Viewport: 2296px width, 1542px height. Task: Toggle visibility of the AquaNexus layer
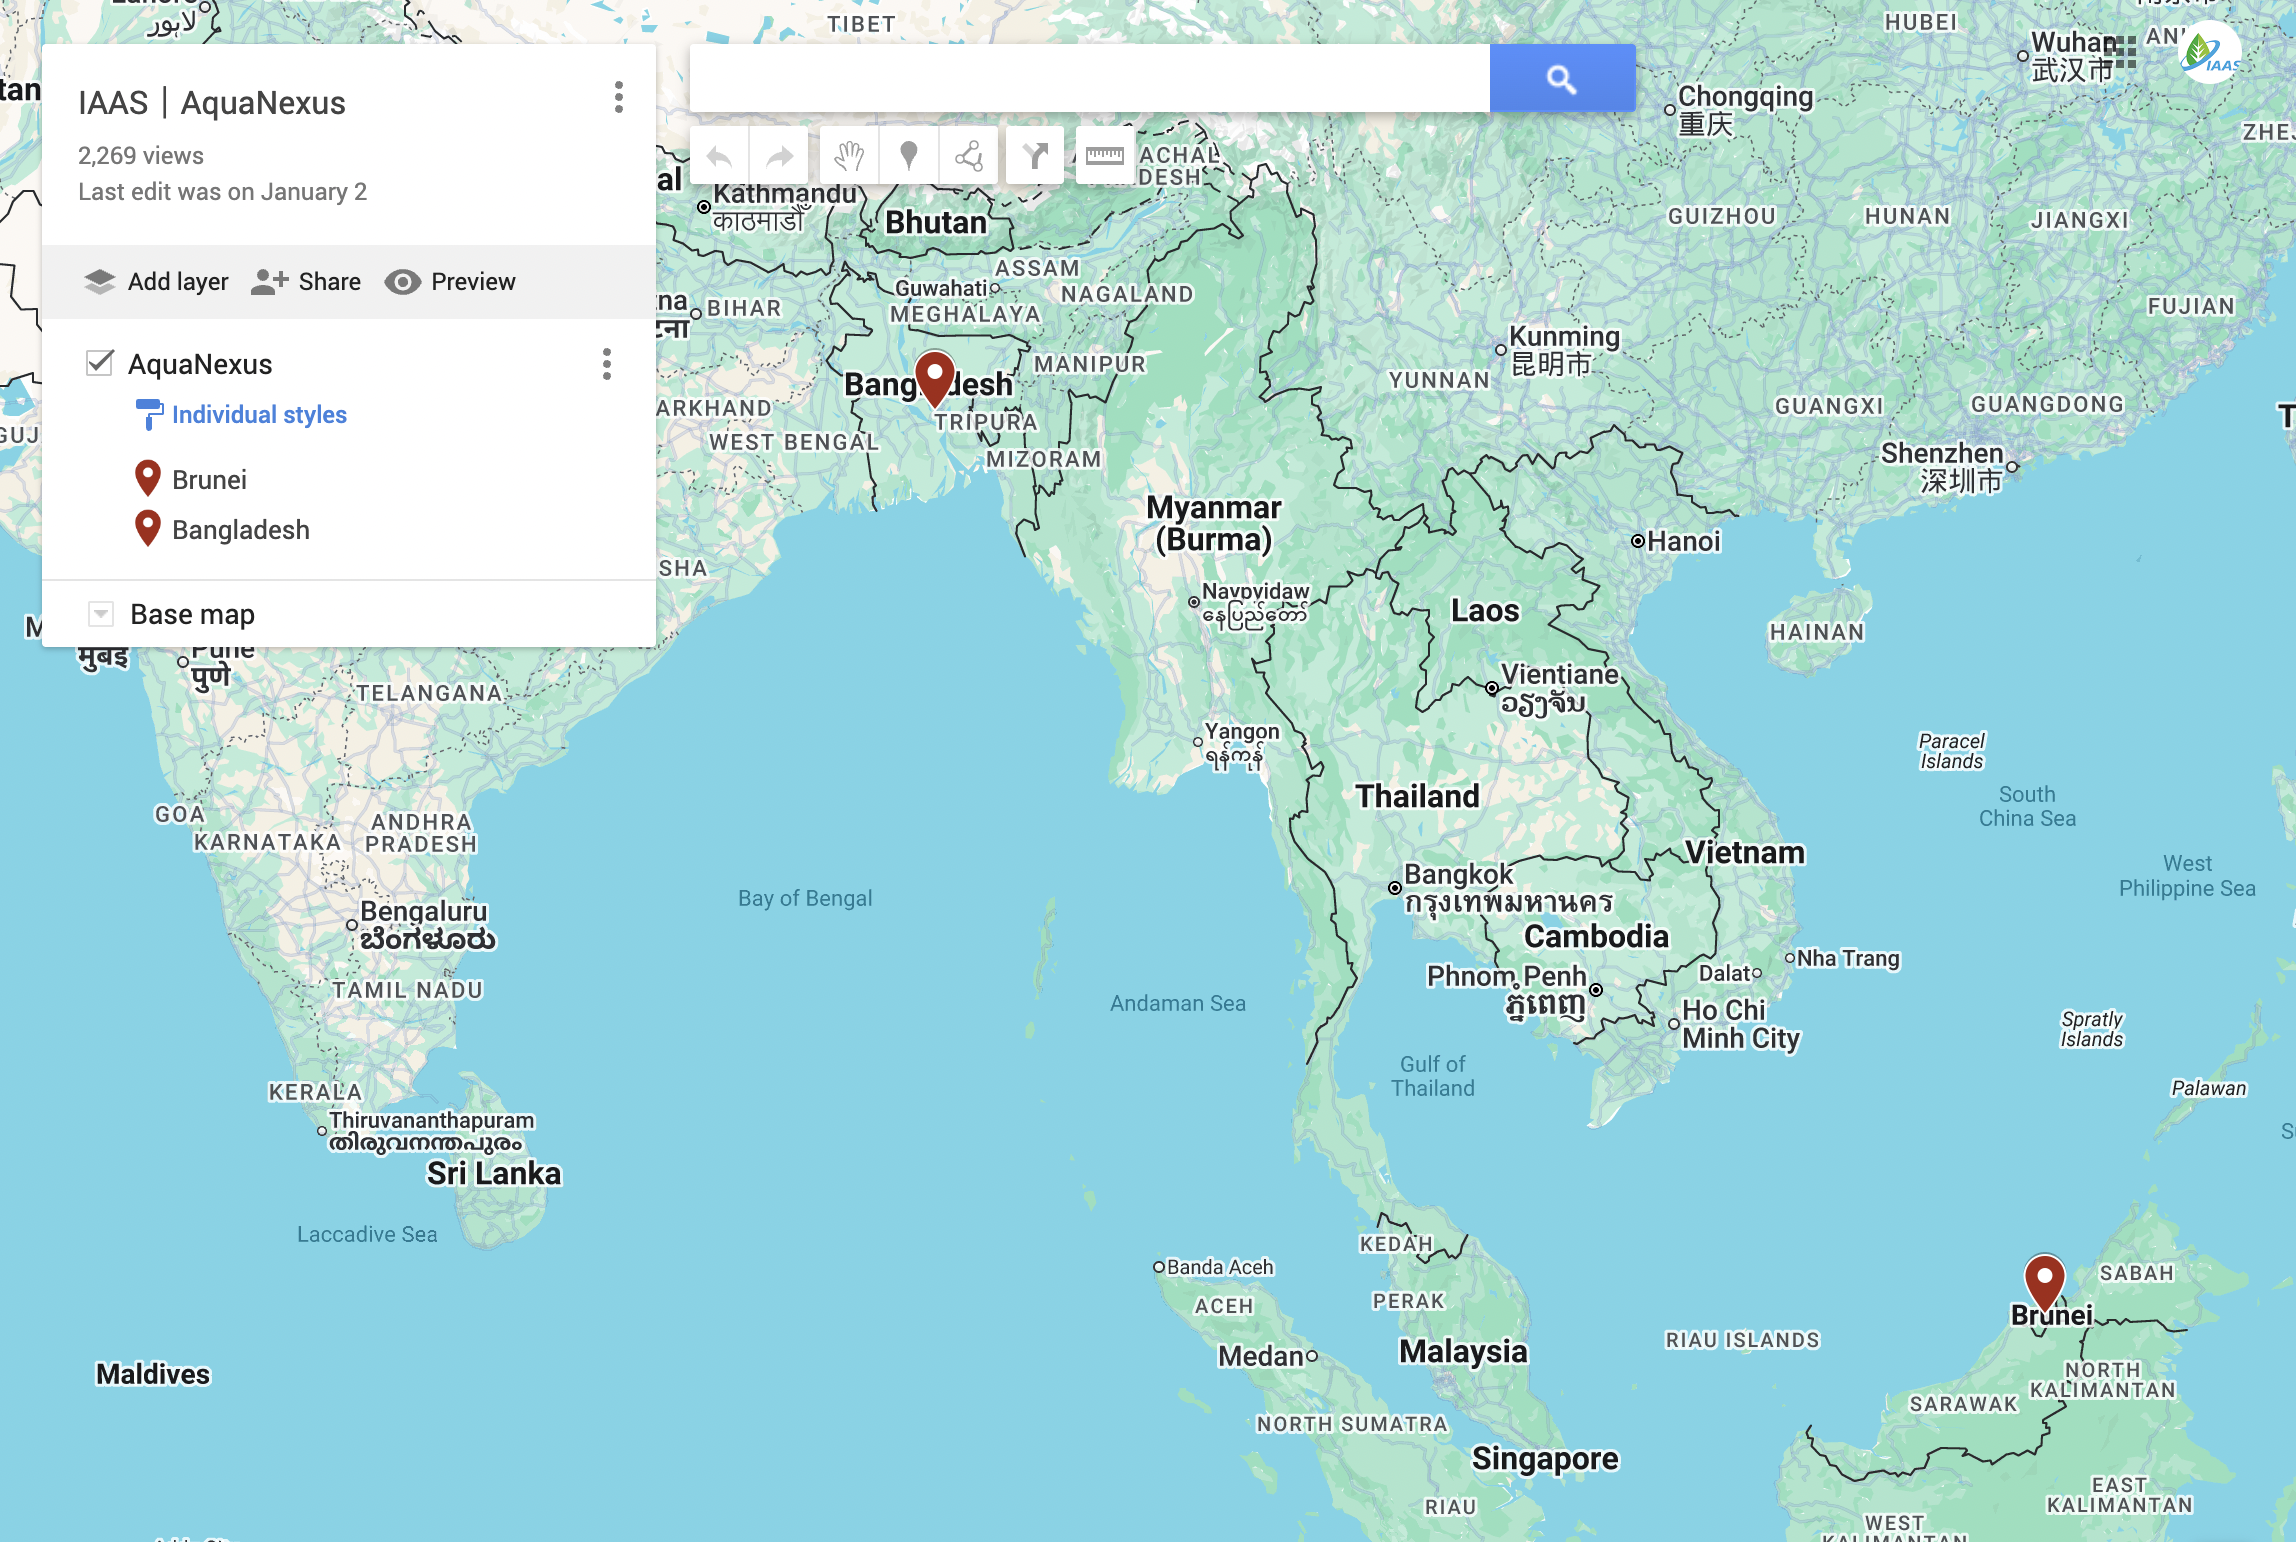[100, 362]
